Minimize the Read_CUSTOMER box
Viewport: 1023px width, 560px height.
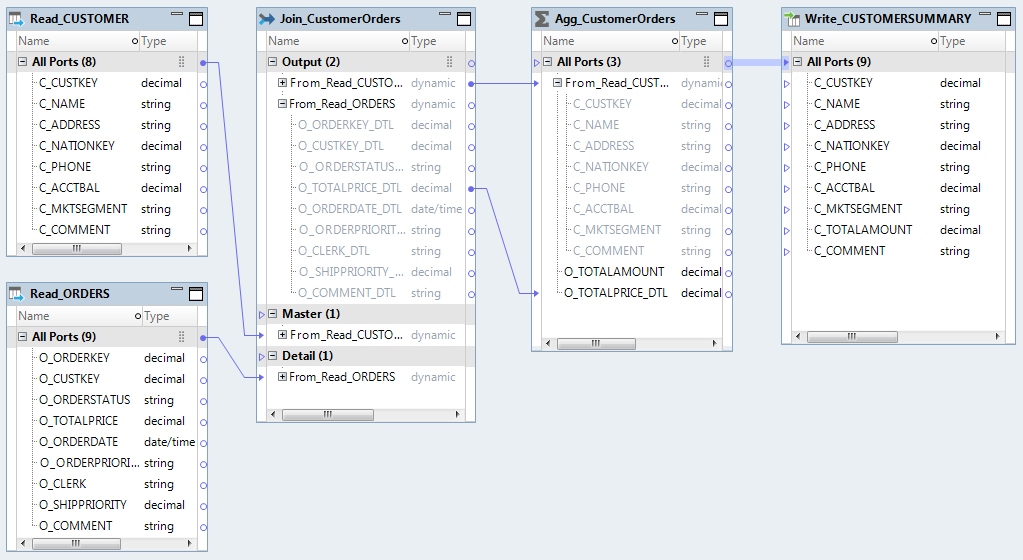pyautogui.click(x=177, y=14)
